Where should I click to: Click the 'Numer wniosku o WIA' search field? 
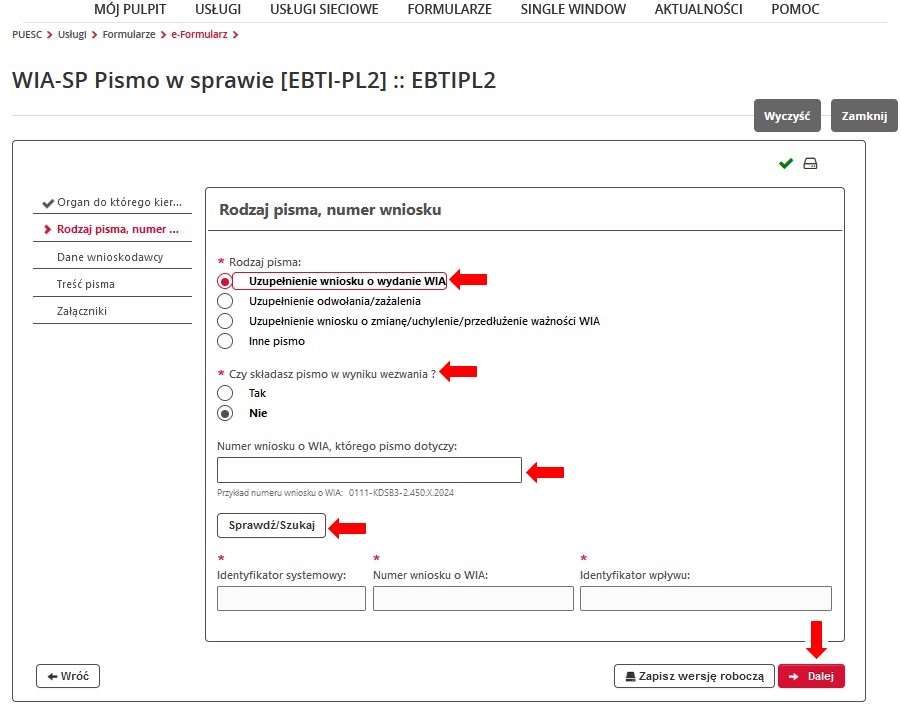tap(369, 470)
